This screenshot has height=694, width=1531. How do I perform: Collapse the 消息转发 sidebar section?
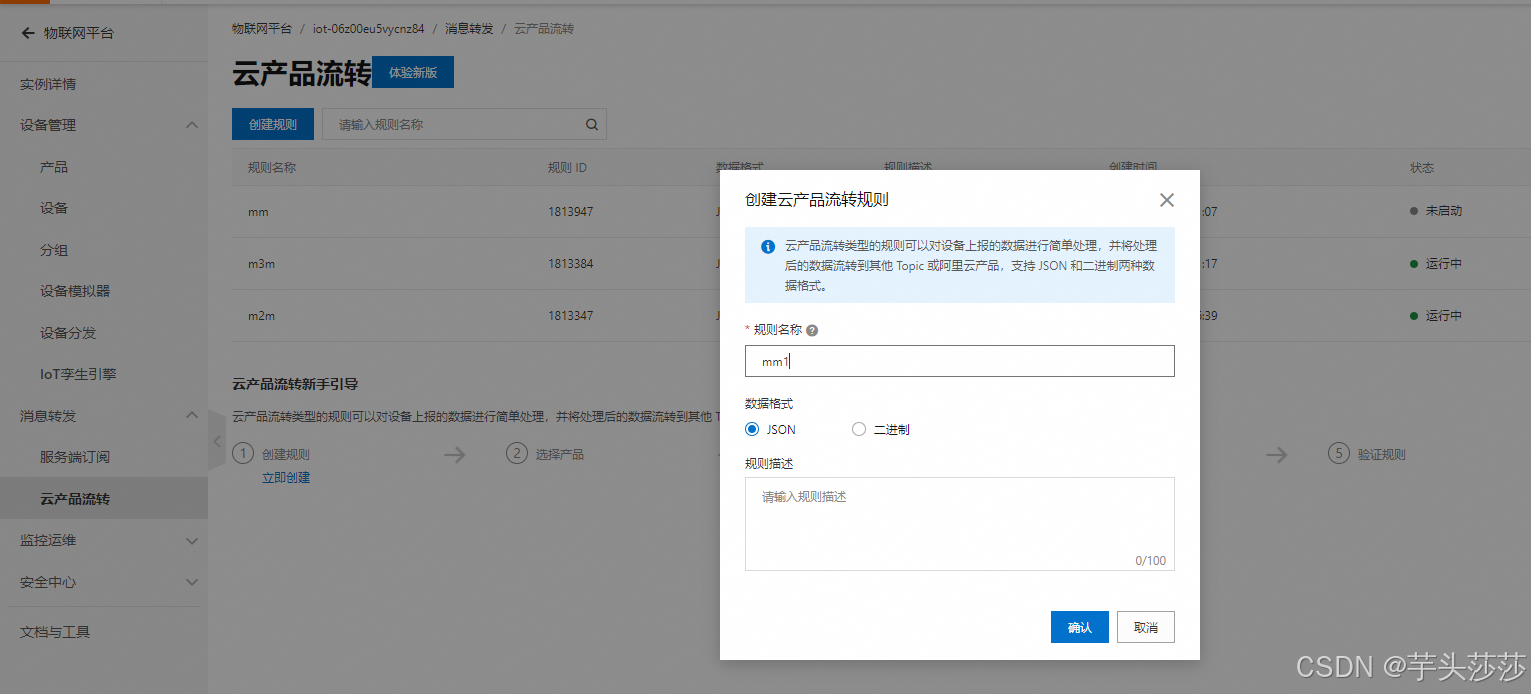click(x=192, y=415)
